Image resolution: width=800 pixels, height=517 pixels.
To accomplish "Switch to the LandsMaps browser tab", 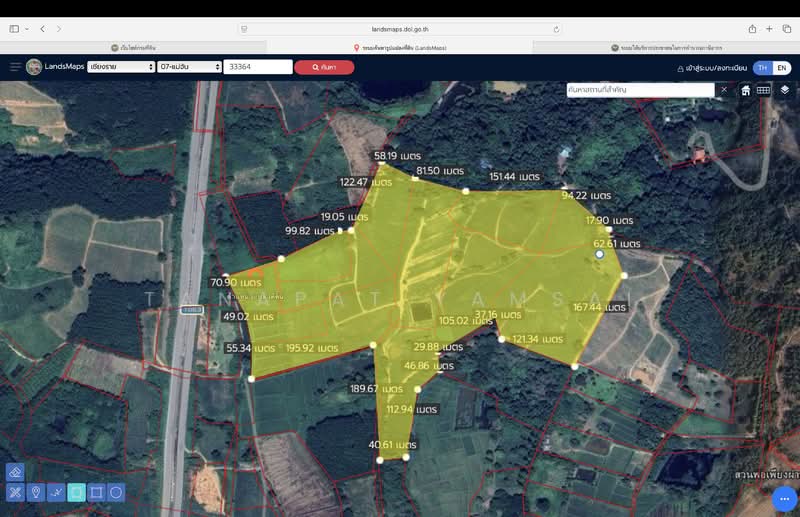I will pos(400,47).
